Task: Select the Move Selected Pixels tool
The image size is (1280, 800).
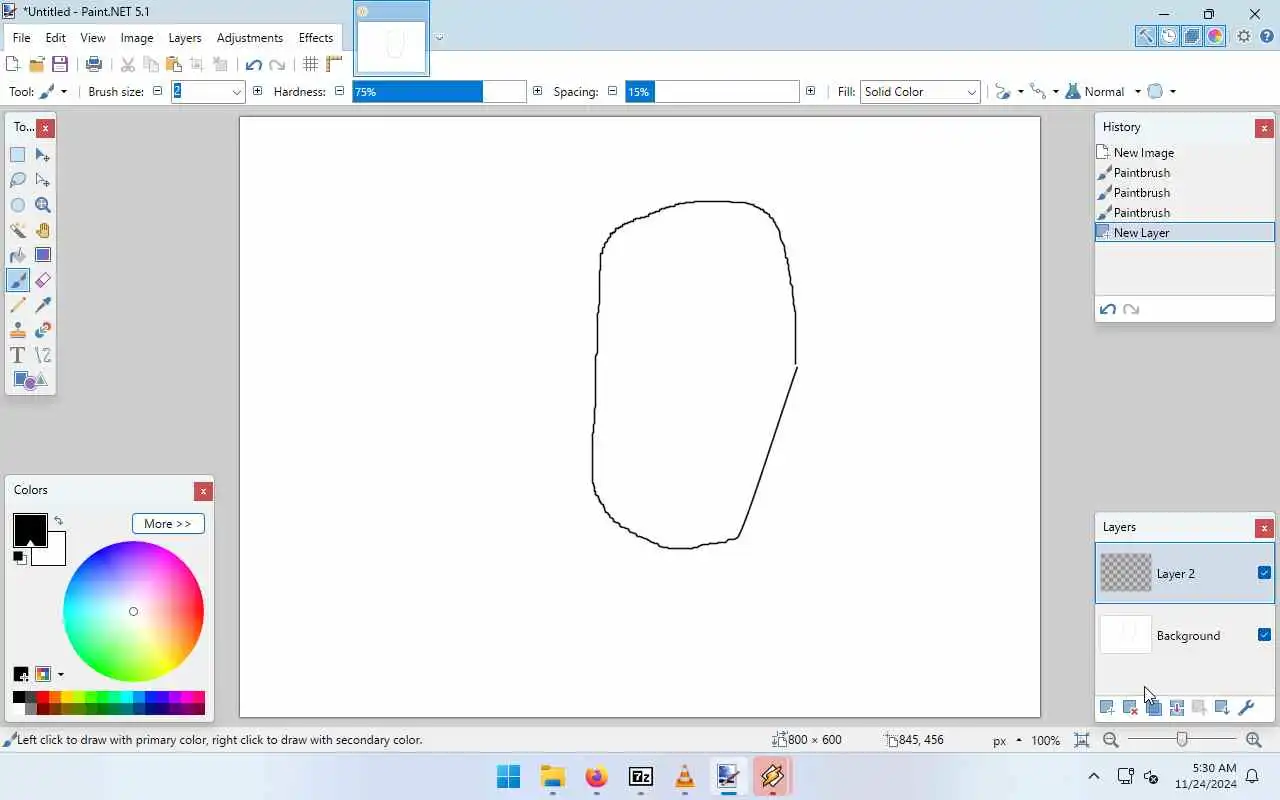Action: click(x=43, y=155)
